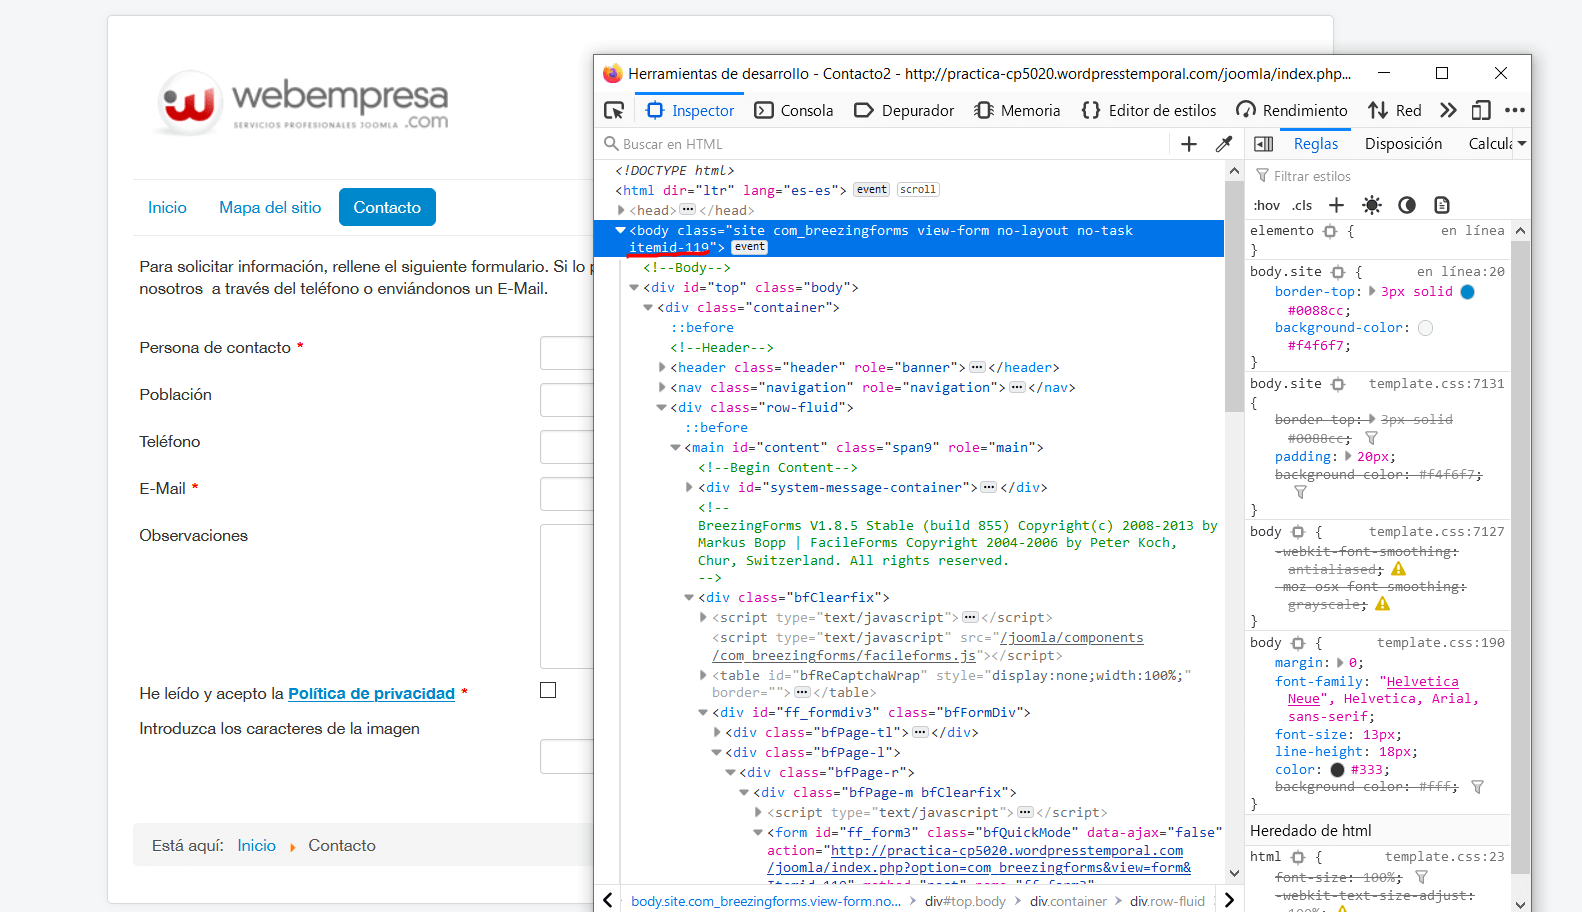Viewport: 1582px width, 912px height.
Task: Toggle the three-pane inspector sidebar icon
Action: click(1264, 144)
